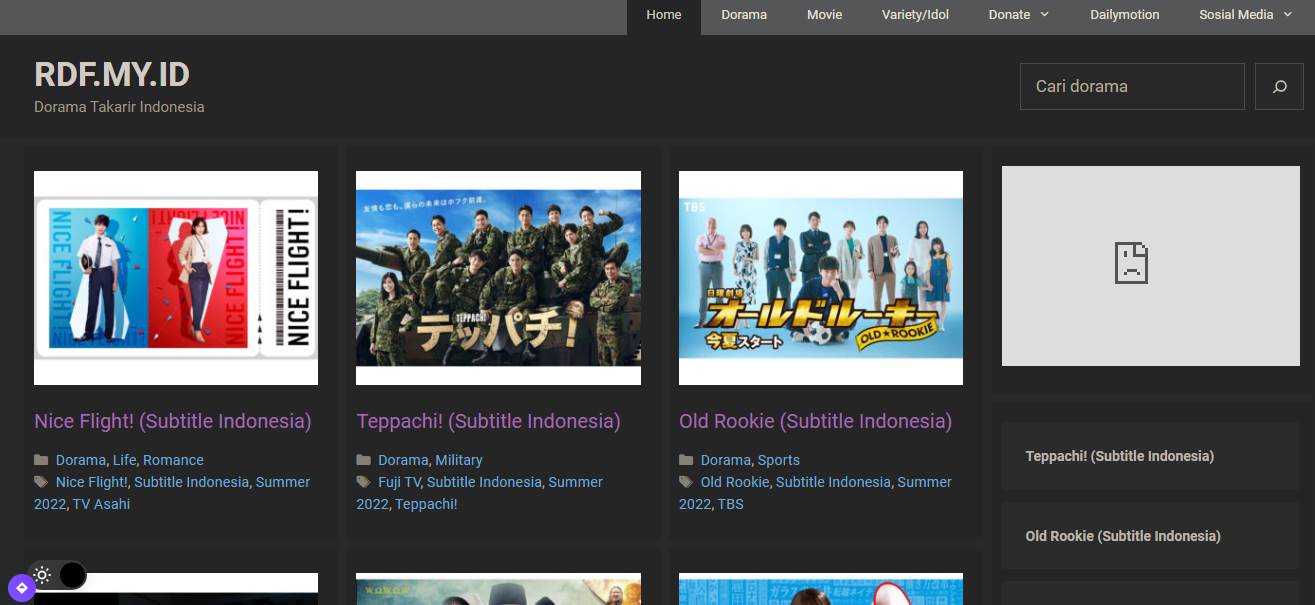Click the purple diamond floating icon
The image size is (1315, 605).
click(21, 587)
